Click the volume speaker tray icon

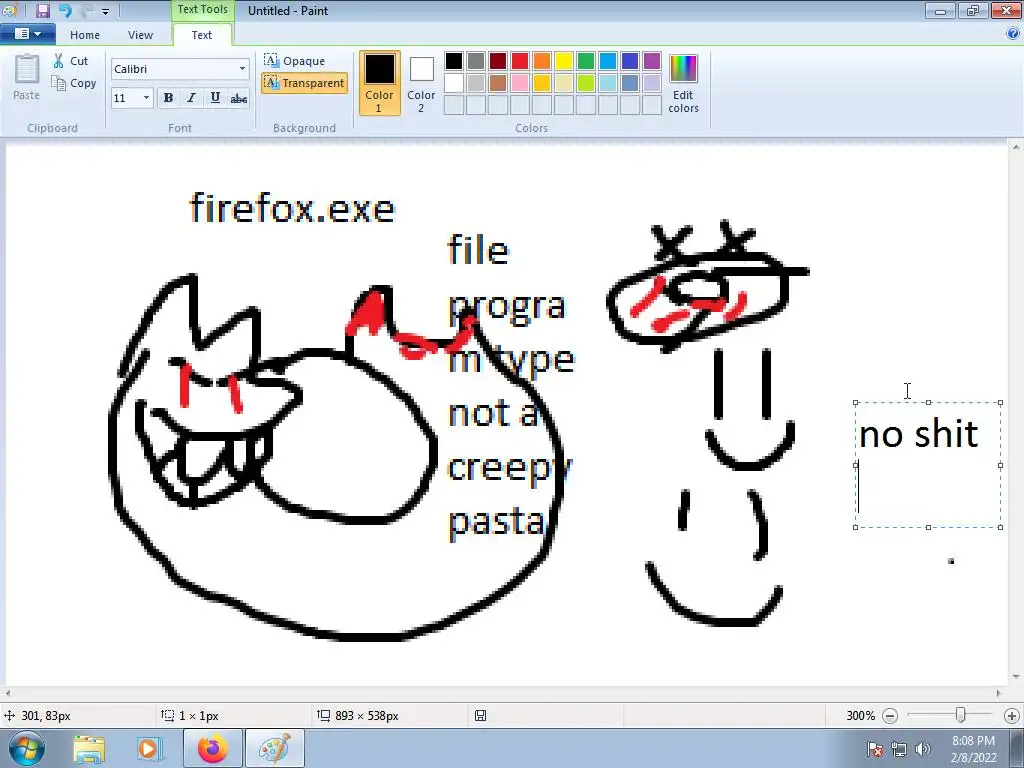tap(923, 749)
